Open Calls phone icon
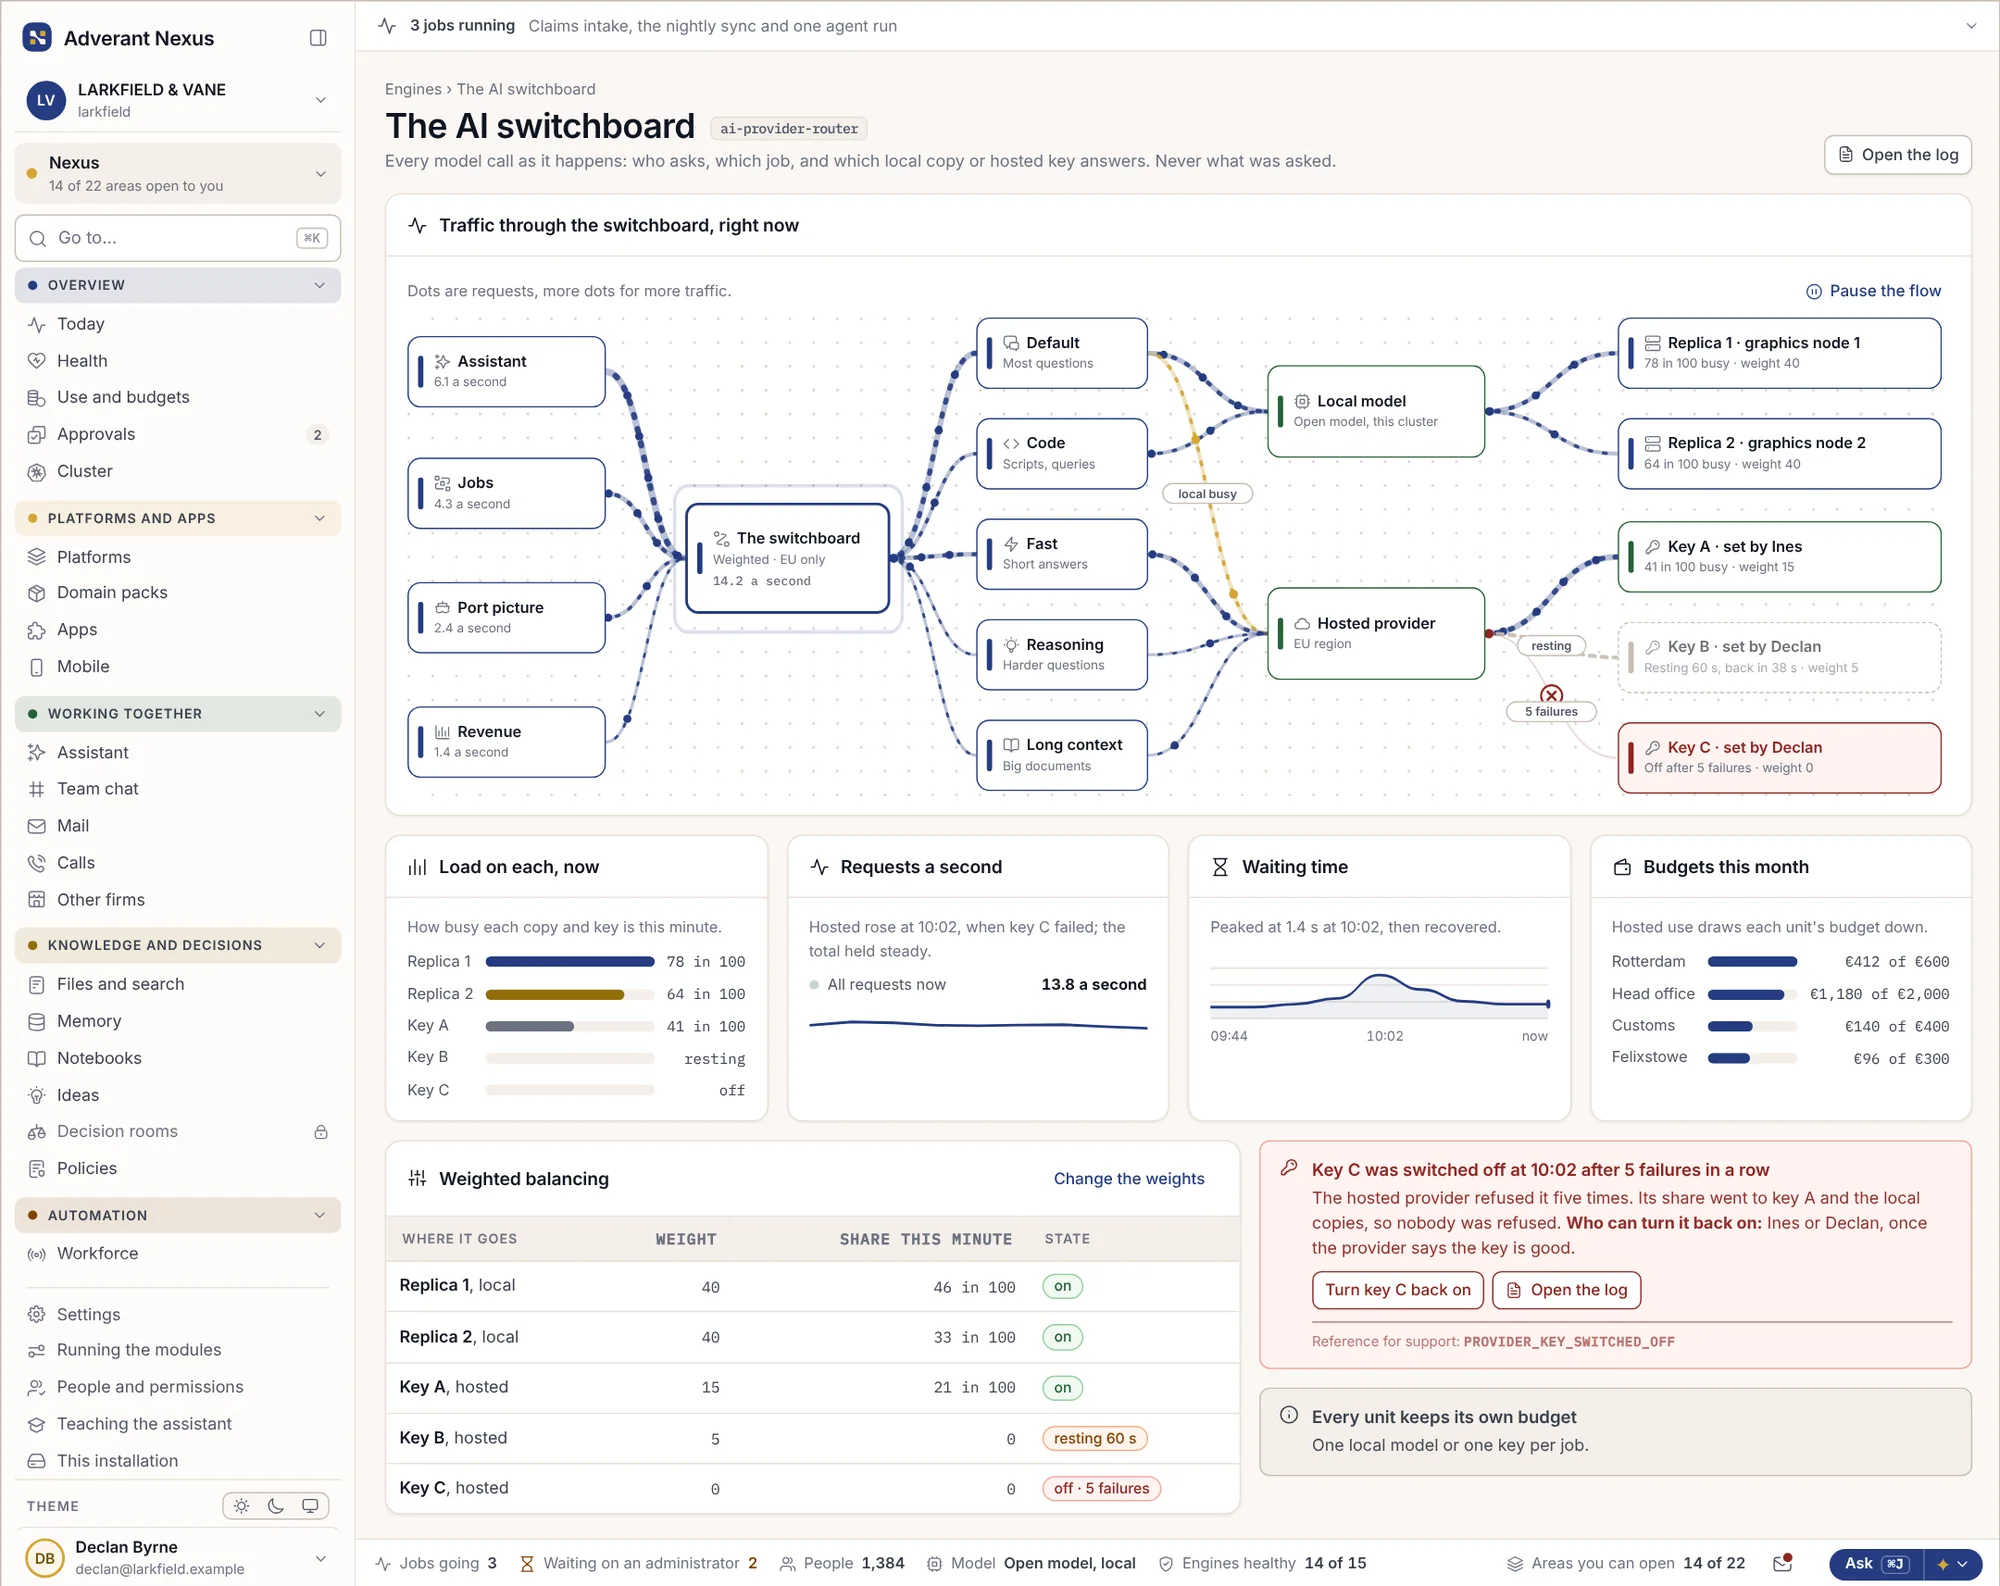 37,863
